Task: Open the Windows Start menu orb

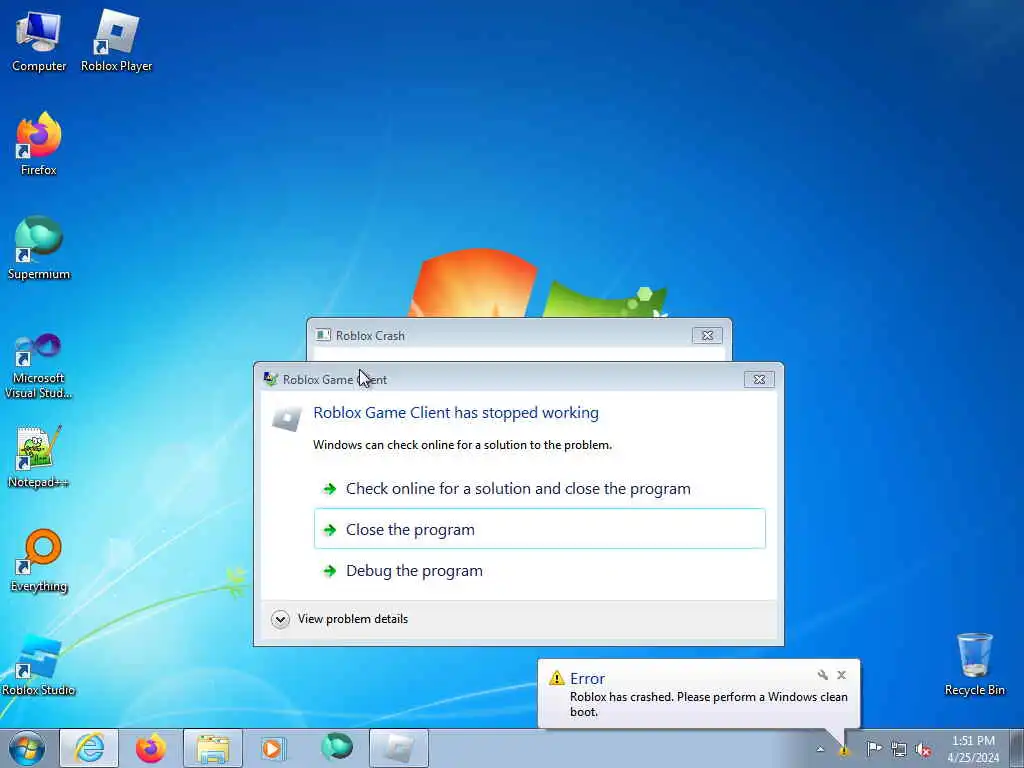Action: (27, 748)
